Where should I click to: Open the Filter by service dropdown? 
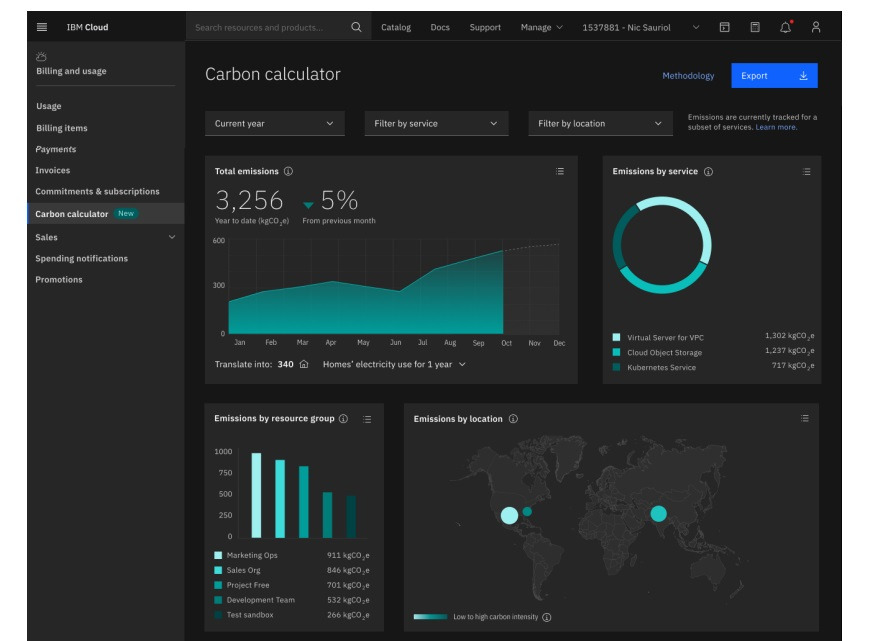(436, 123)
